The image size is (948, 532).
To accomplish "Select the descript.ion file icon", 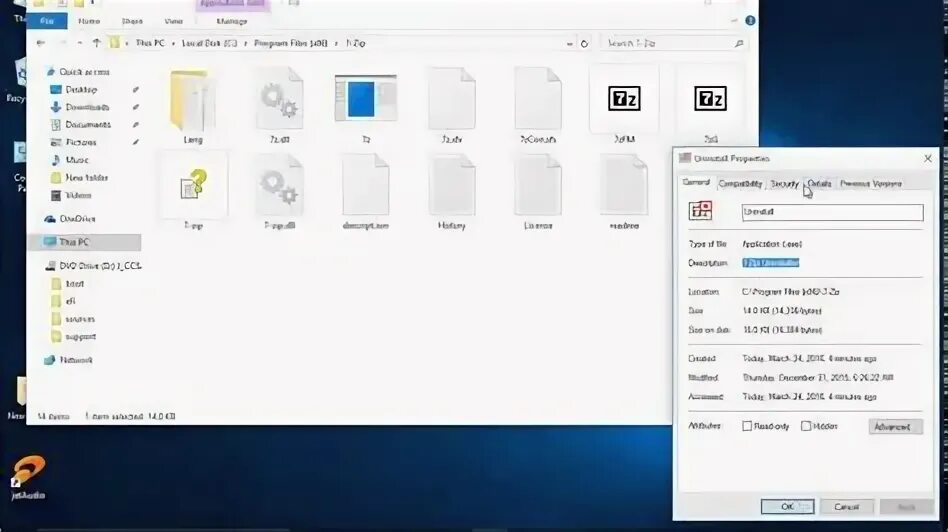I will 365,185.
